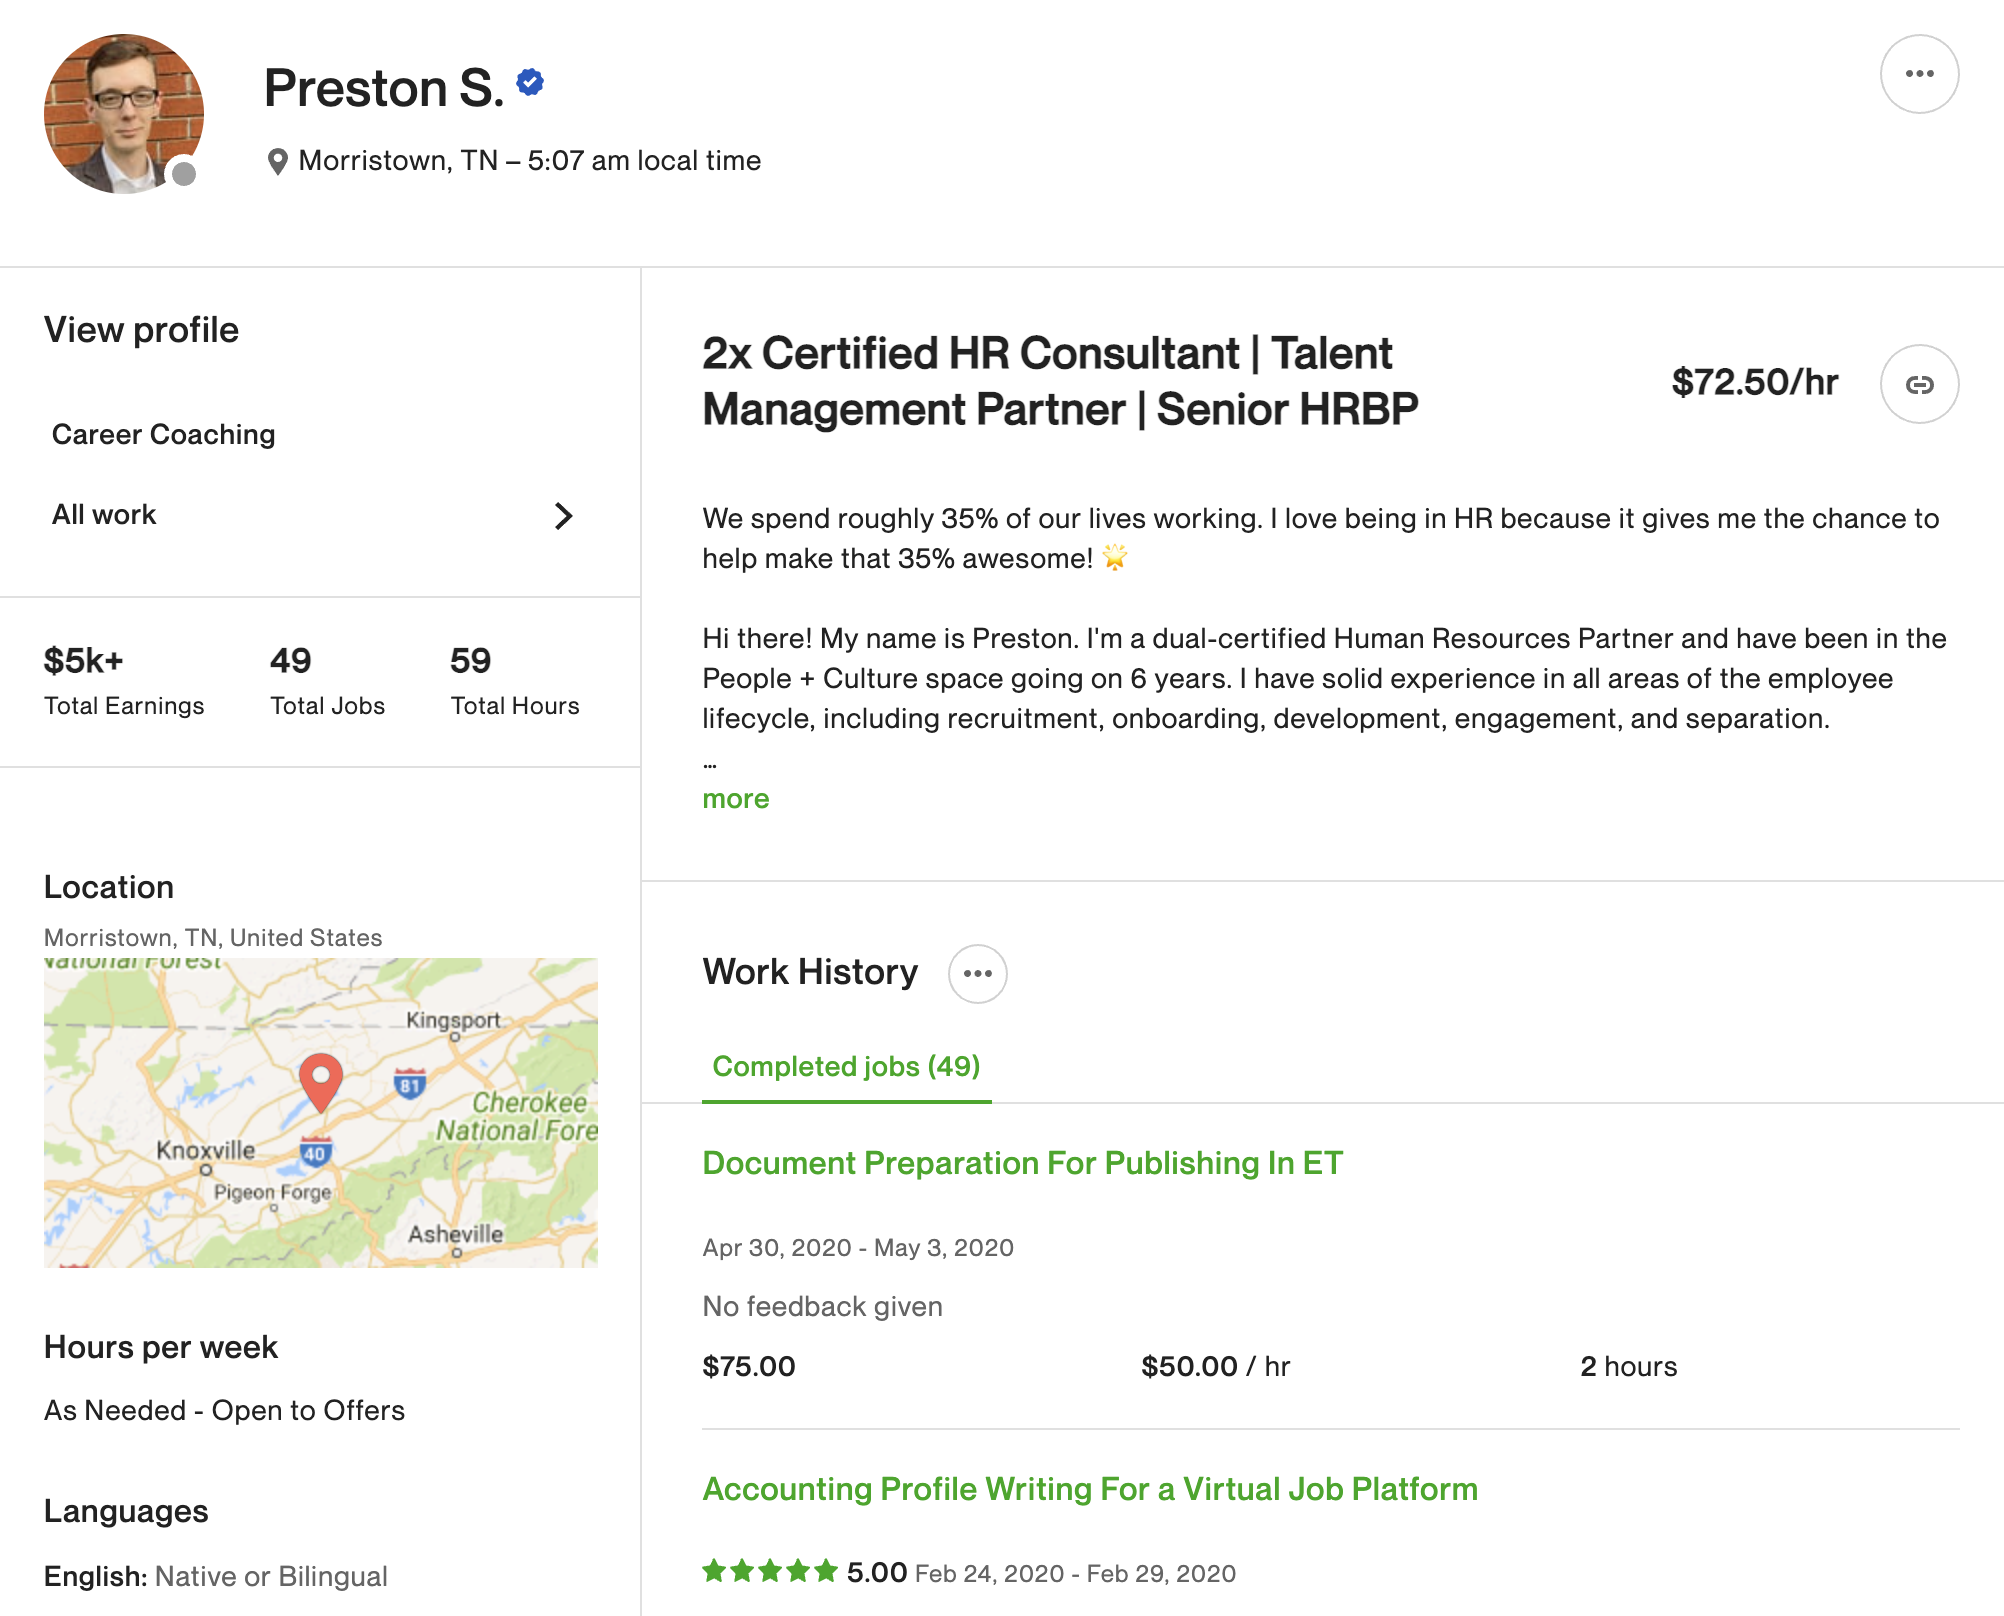2004x1616 pixels.
Task: Click the availability dot on the profile photo
Action: click(183, 174)
